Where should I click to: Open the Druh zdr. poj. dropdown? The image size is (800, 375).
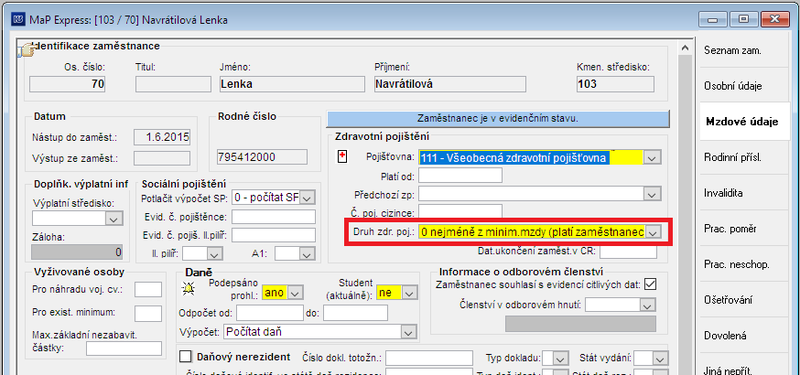[653, 232]
